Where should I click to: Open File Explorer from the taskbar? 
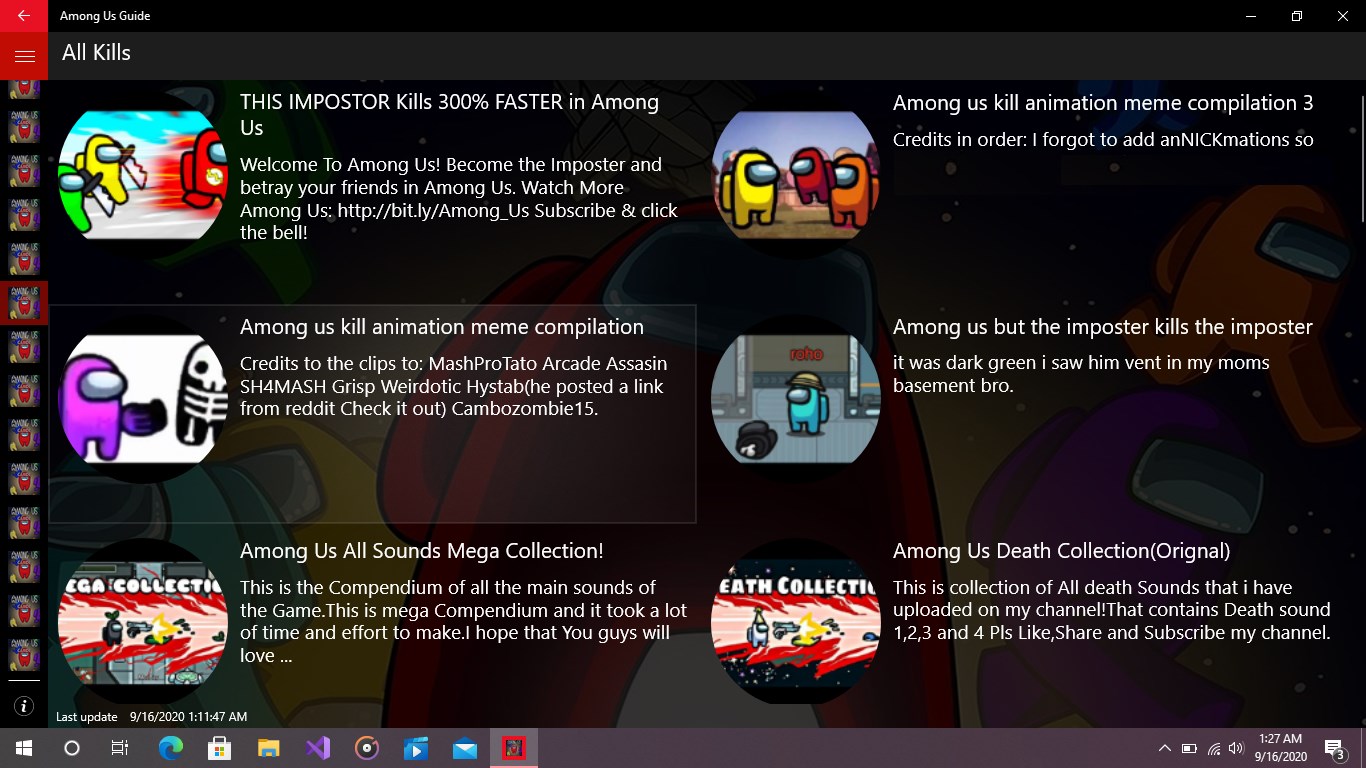tap(268, 748)
